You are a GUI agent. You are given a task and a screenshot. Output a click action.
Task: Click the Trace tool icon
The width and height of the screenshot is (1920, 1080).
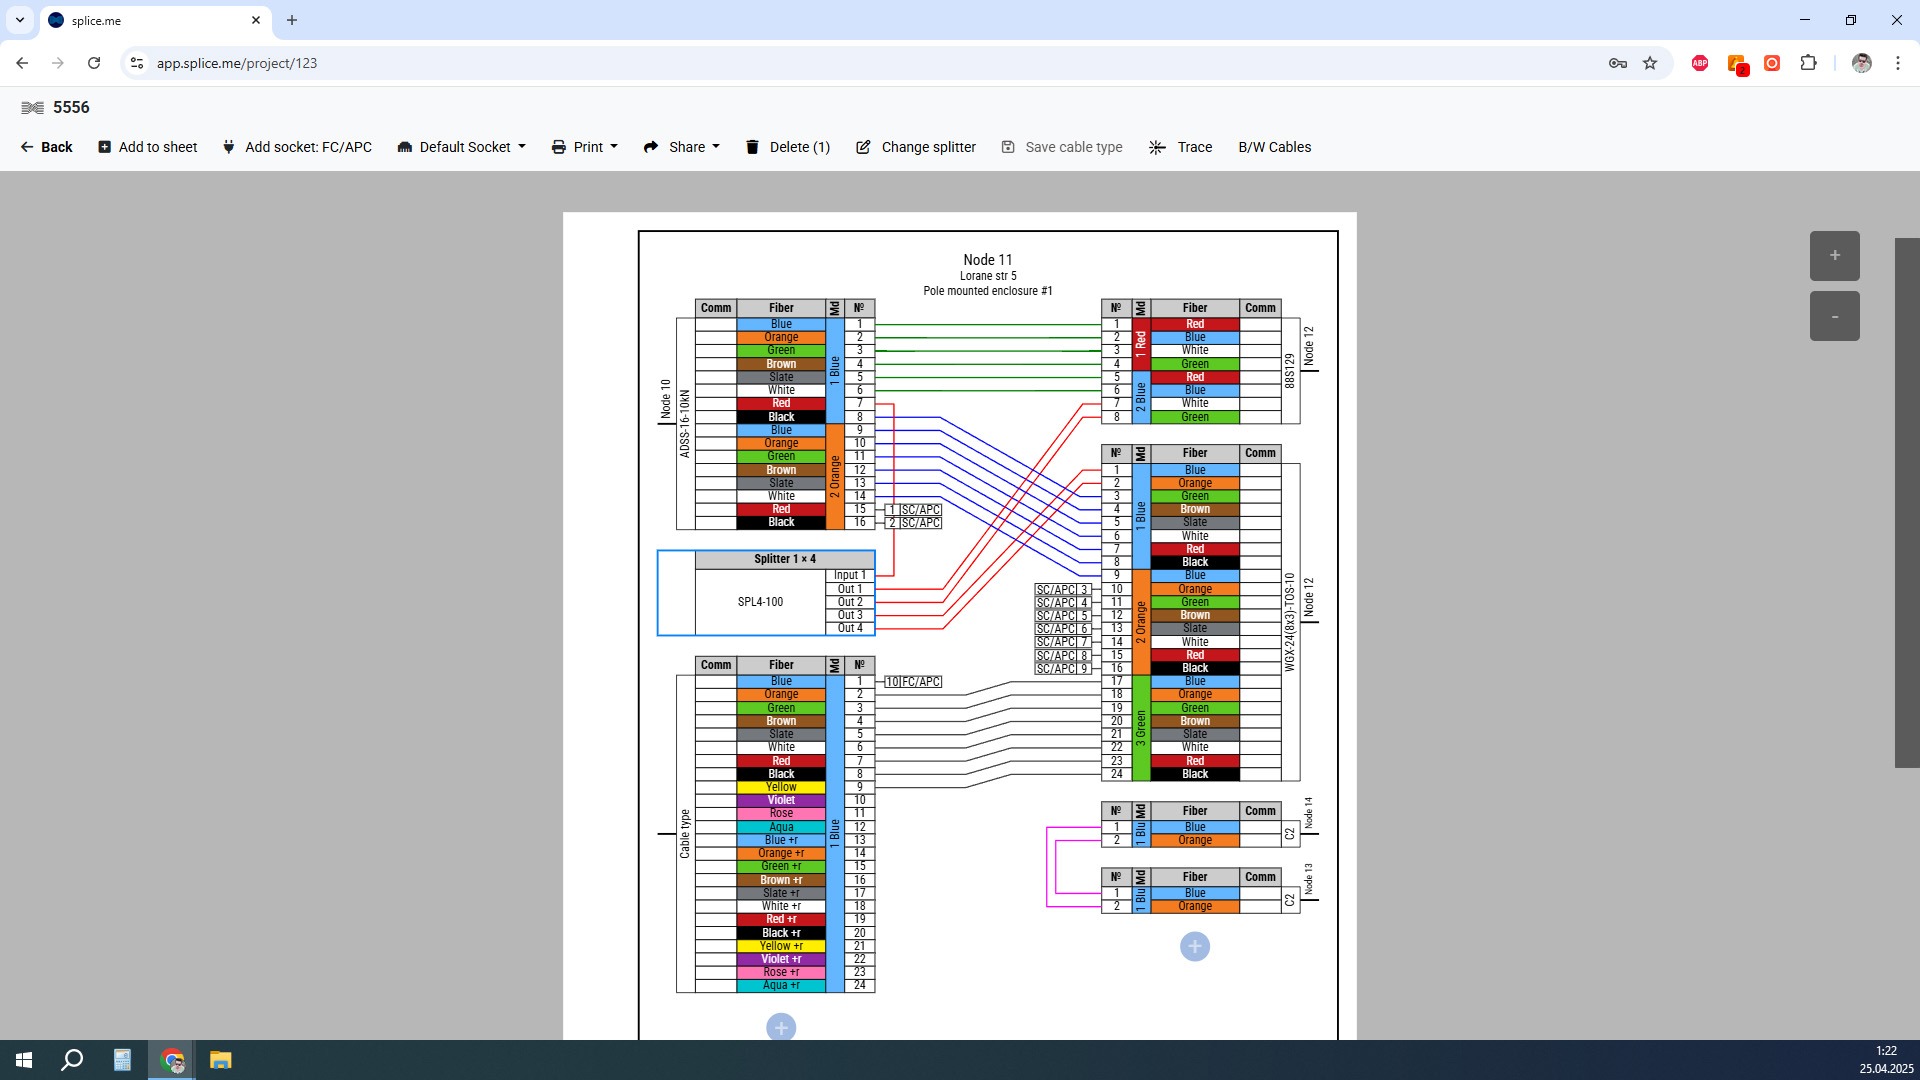(x=1157, y=147)
